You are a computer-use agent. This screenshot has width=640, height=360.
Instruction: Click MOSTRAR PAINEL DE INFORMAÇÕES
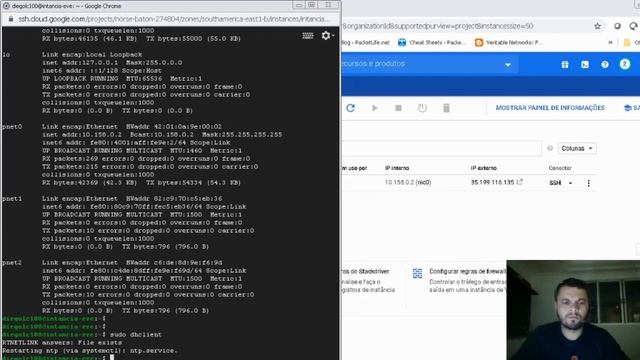[550, 108]
